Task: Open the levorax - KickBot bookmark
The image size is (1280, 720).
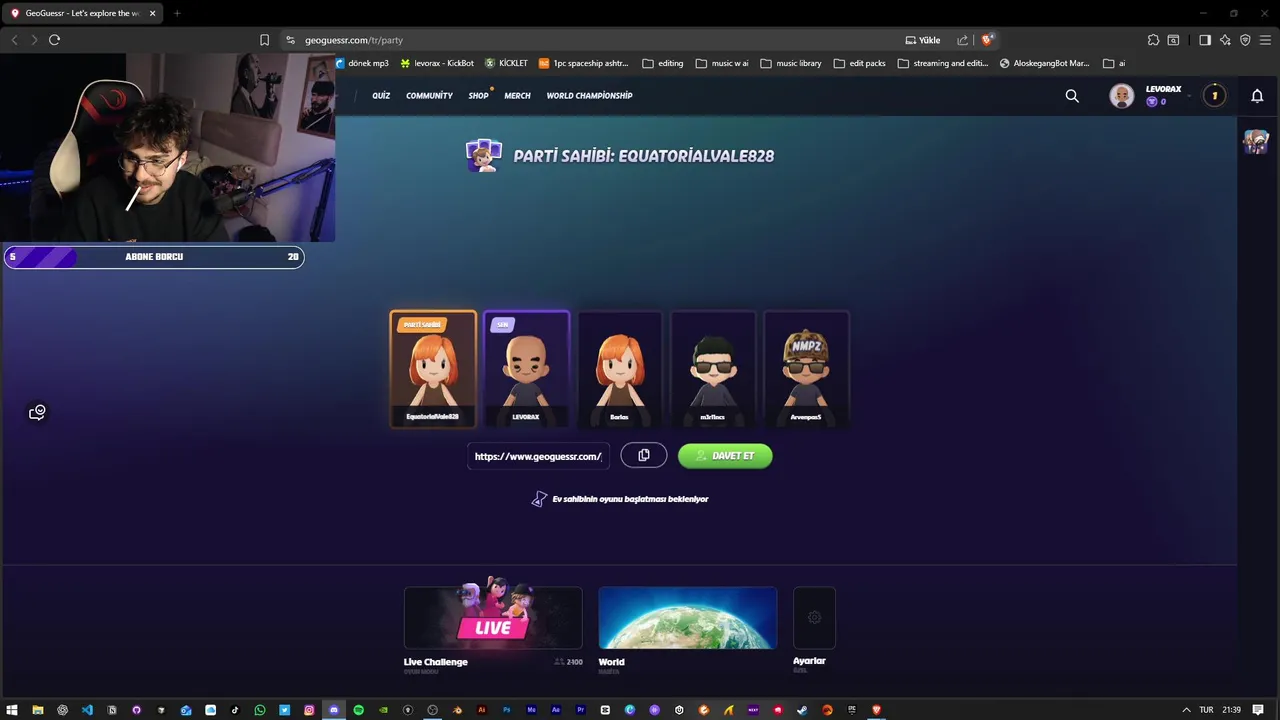Action: (437, 63)
